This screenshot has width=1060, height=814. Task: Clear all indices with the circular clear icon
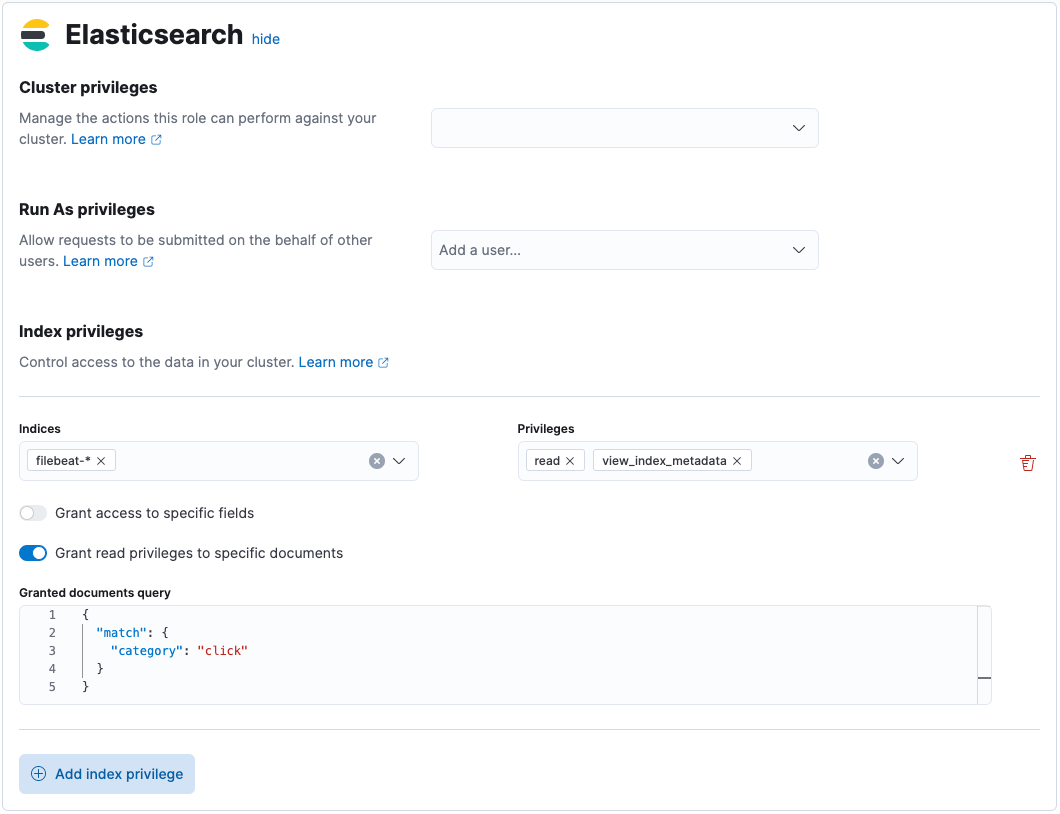[x=377, y=460]
